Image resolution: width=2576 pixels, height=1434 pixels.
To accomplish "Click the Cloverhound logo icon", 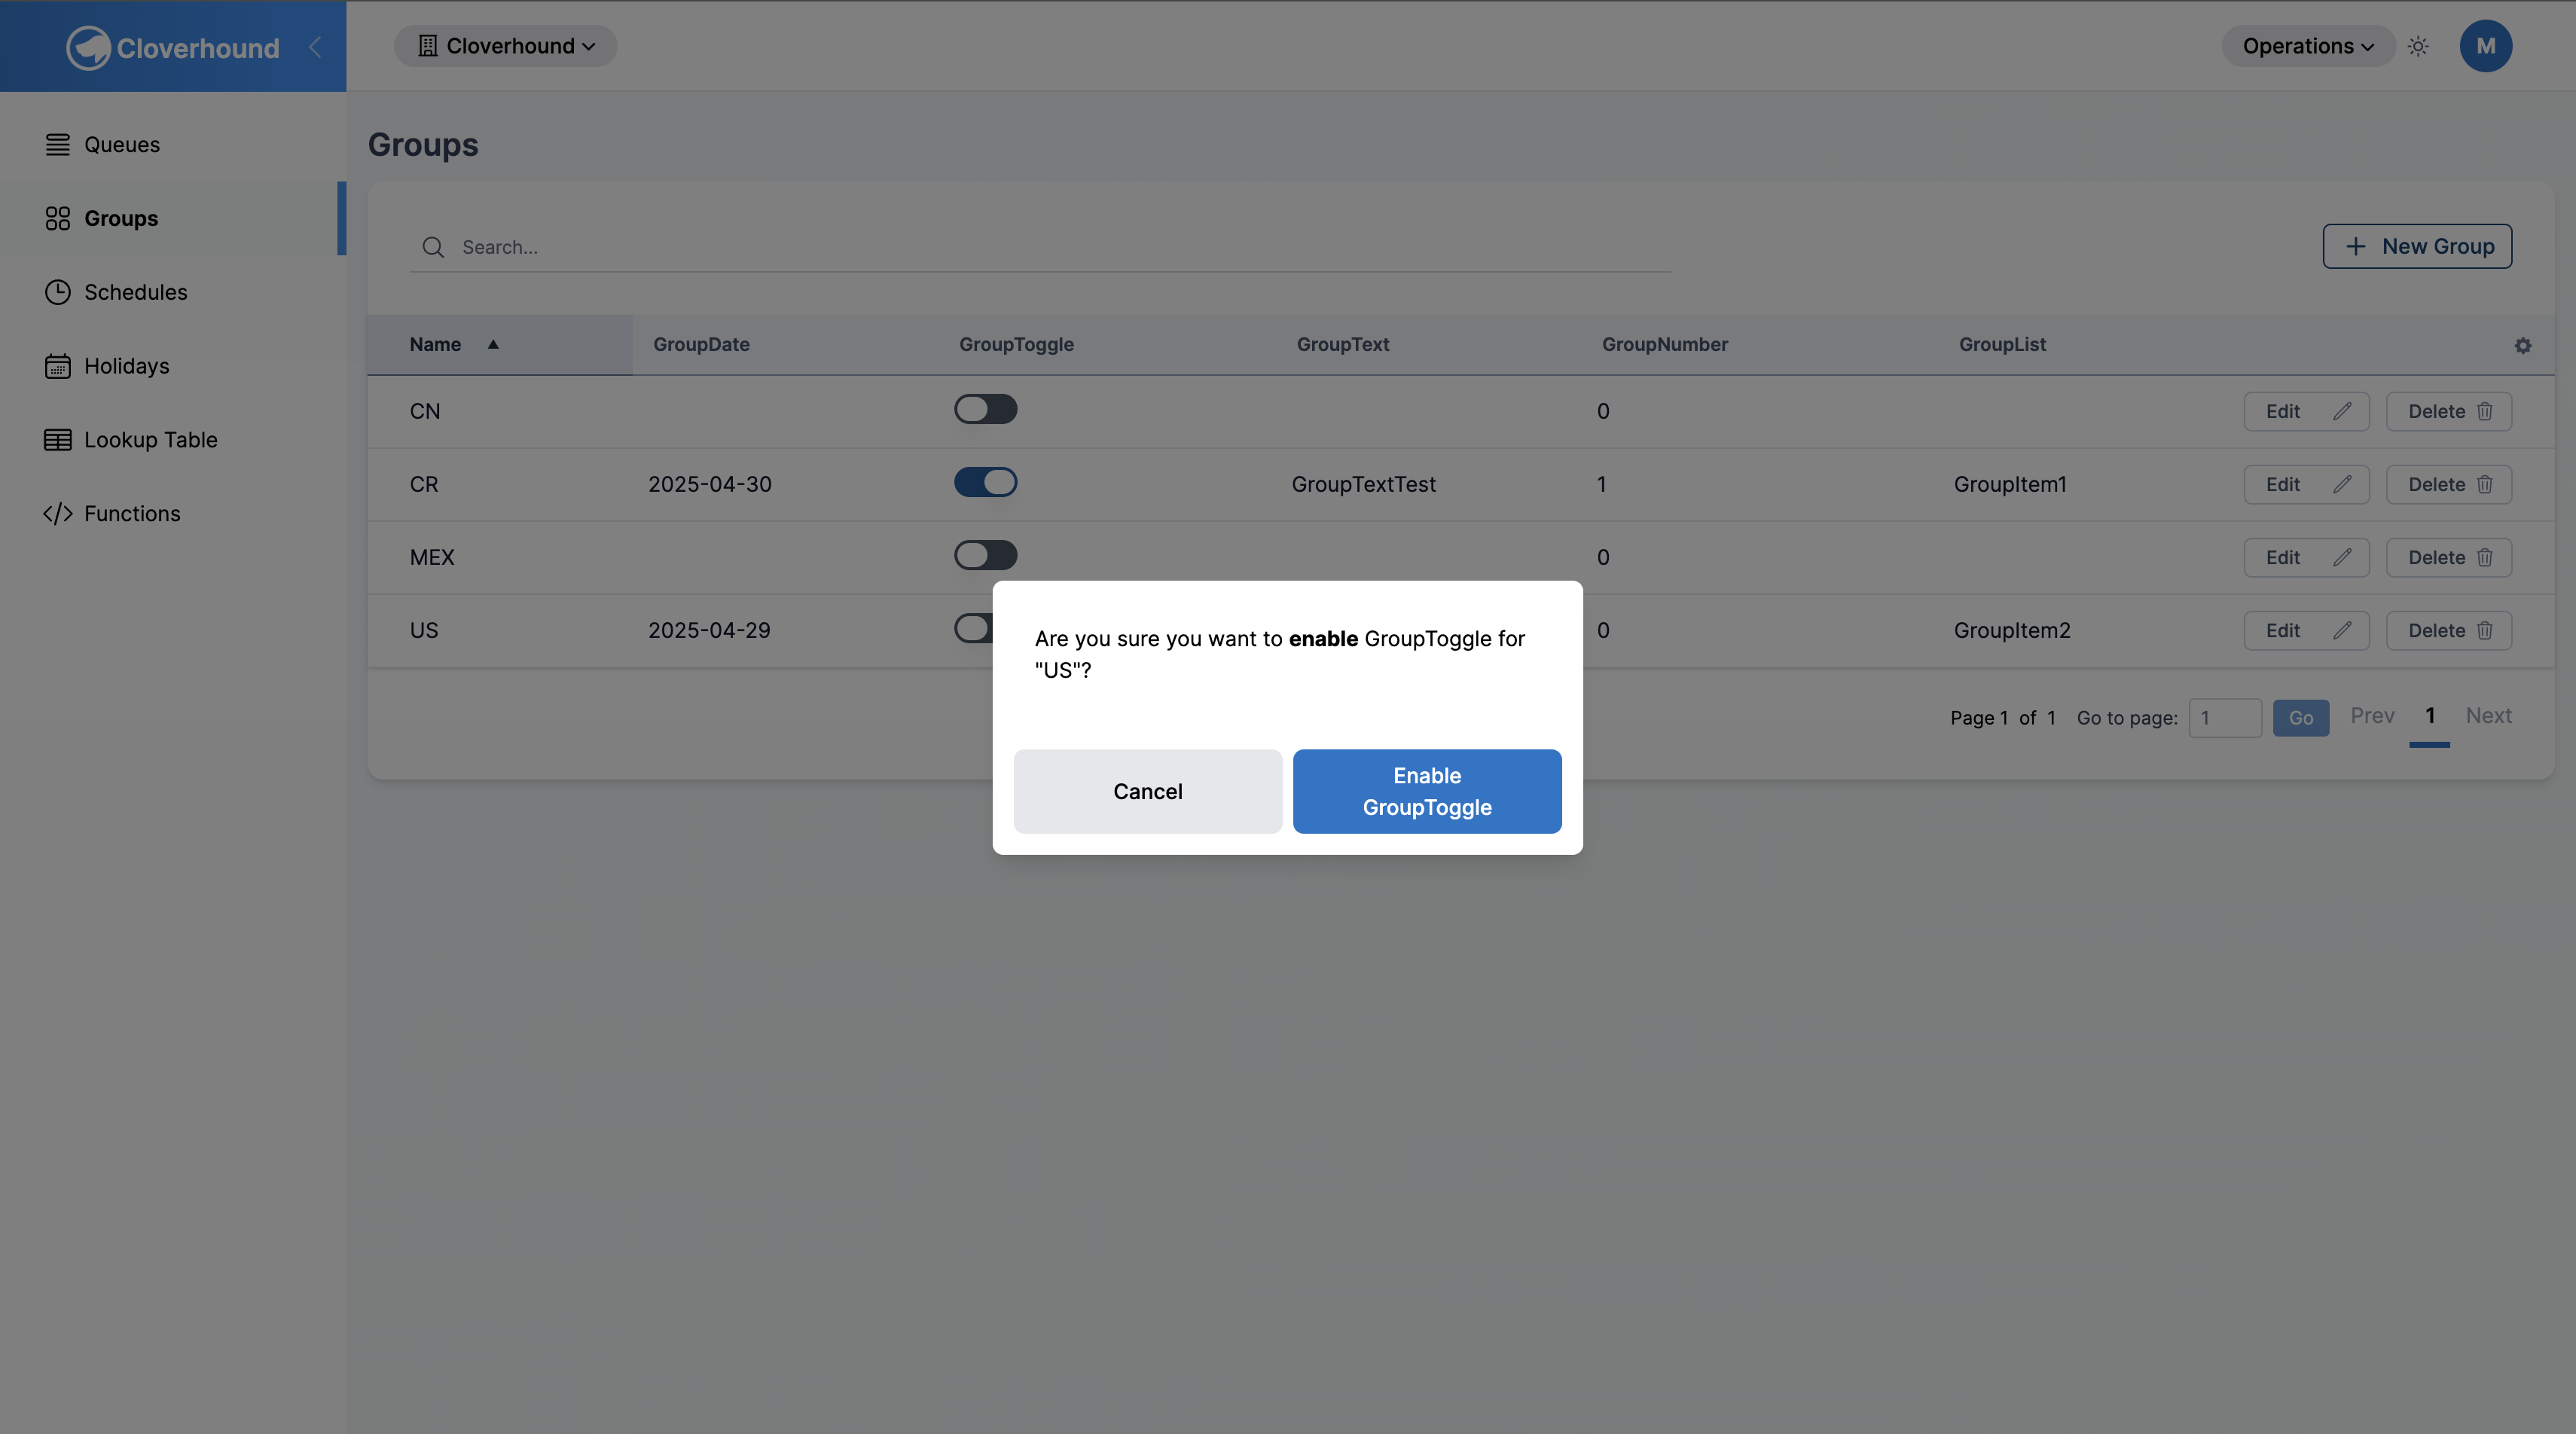I will click(88, 47).
